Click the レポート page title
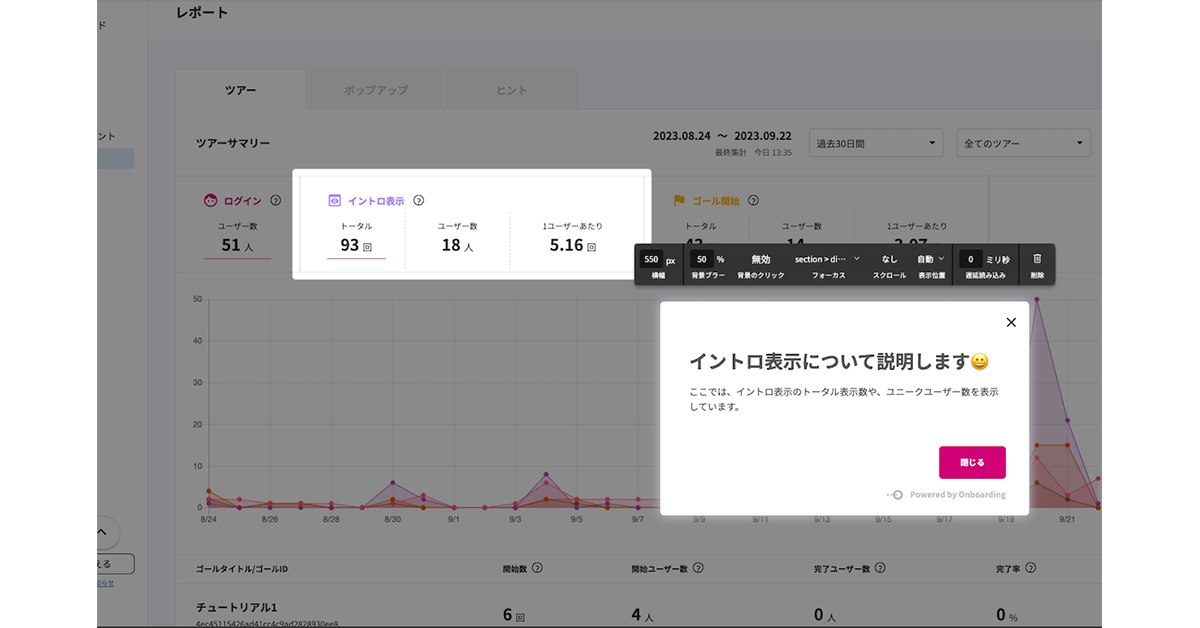 202,13
